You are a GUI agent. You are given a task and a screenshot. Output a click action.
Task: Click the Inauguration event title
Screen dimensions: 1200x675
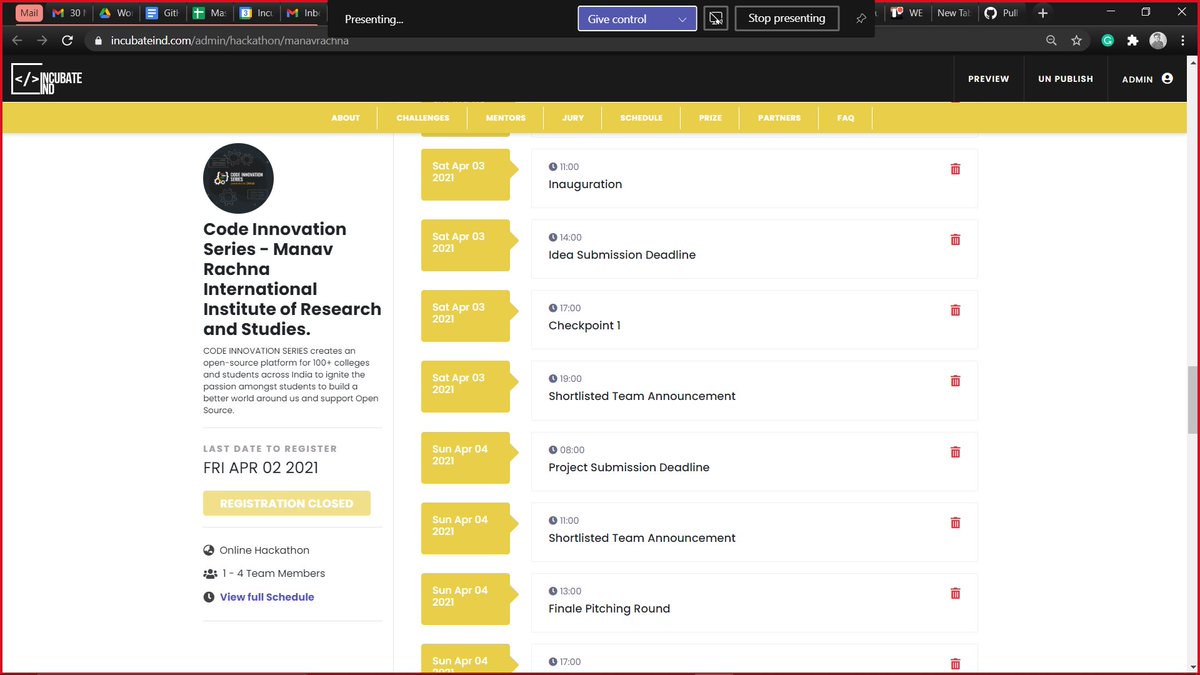point(585,184)
